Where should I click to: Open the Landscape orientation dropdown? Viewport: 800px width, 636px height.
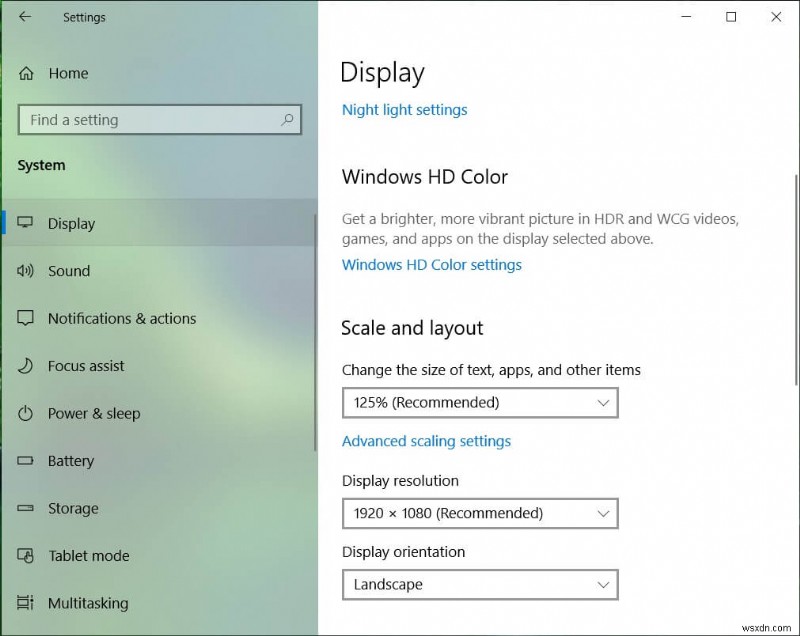[480, 584]
